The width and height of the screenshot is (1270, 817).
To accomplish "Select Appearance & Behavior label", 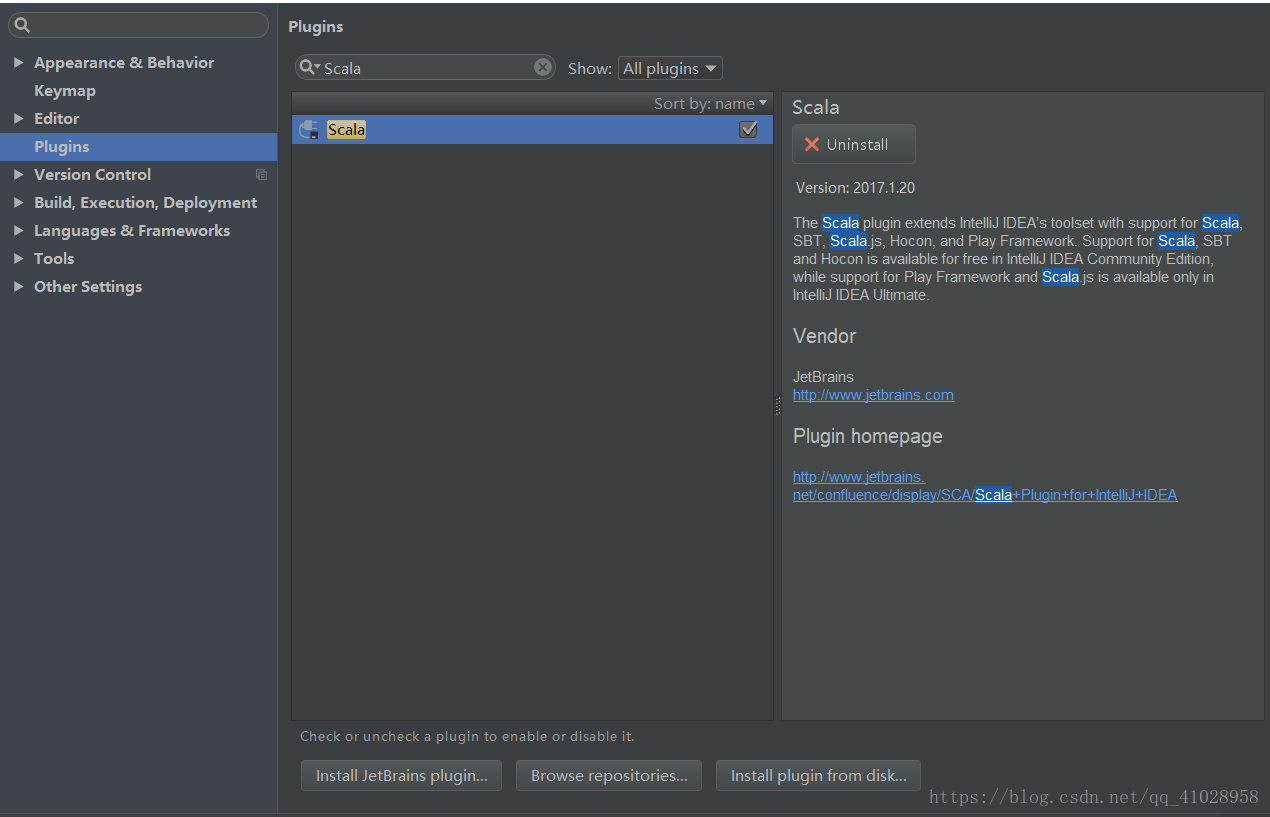I will click(x=124, y=62).
